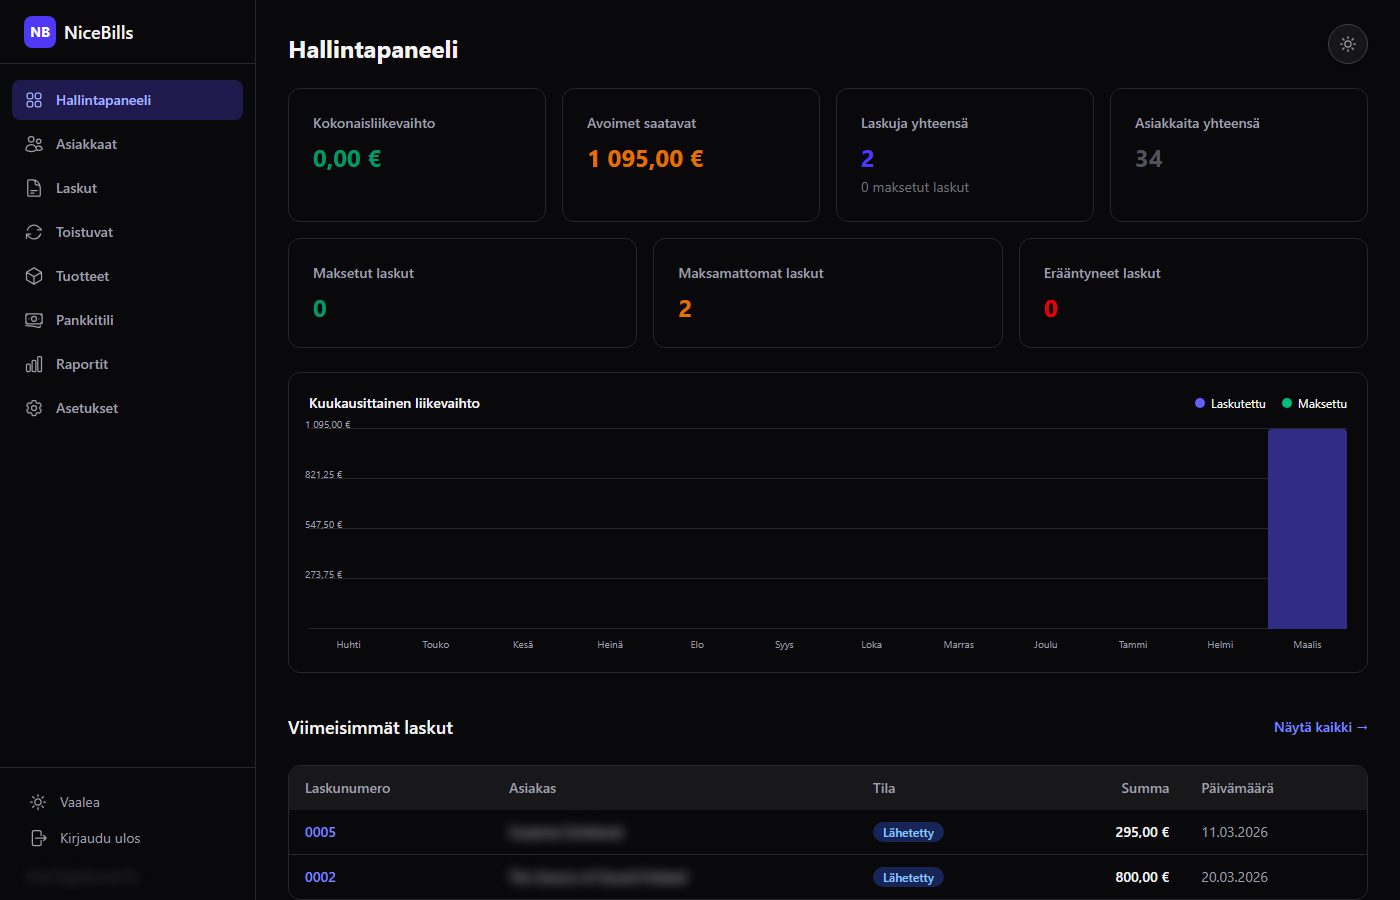Toggle theme with top-right sun button
This screenshot has width=1400, height=900.
click(1347, 44)
